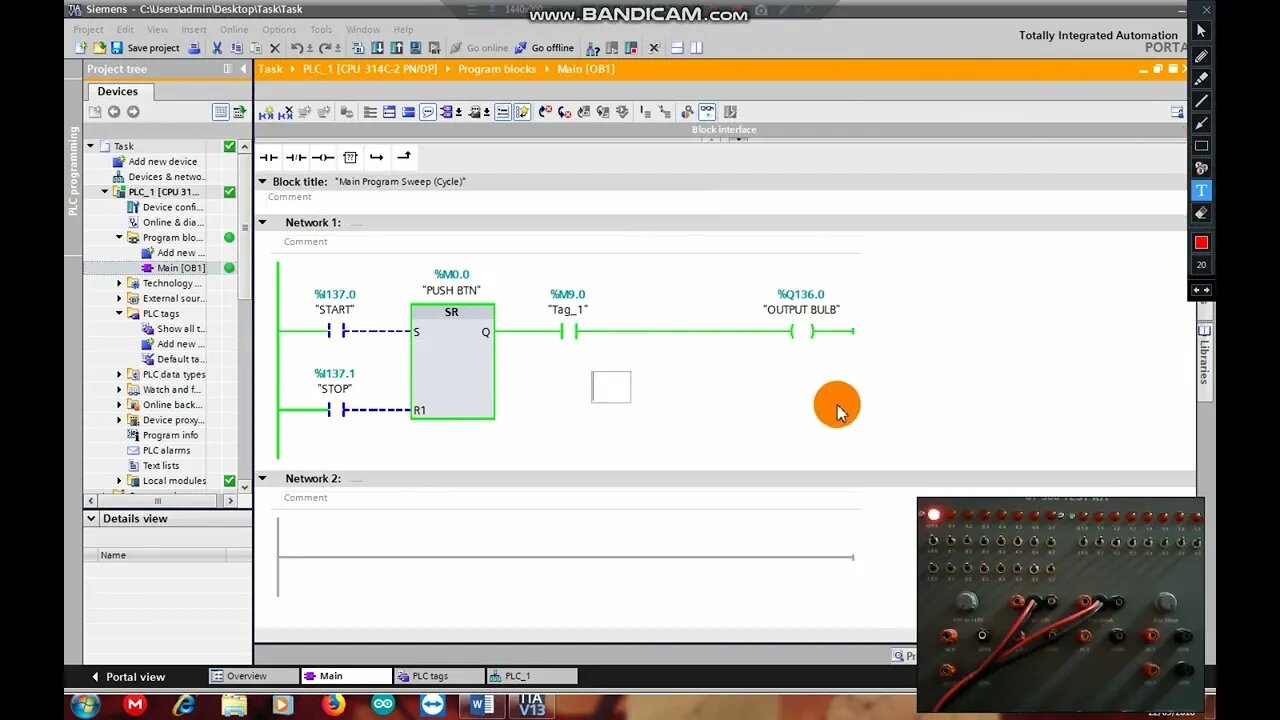This screenshot has width=1280, height=720.
Task: Insert a normally open contact from LAD favorites
Action: click(268, 157)
